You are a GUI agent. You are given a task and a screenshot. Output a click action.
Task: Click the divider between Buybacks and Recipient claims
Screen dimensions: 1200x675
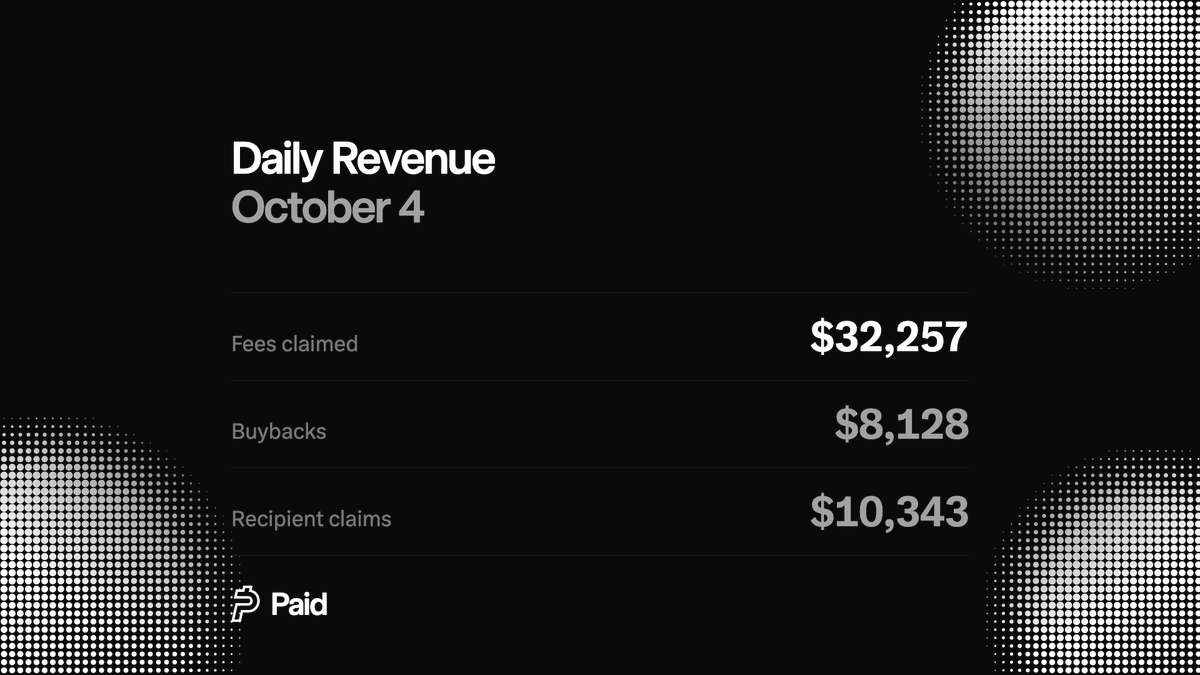tap(600, 468)
